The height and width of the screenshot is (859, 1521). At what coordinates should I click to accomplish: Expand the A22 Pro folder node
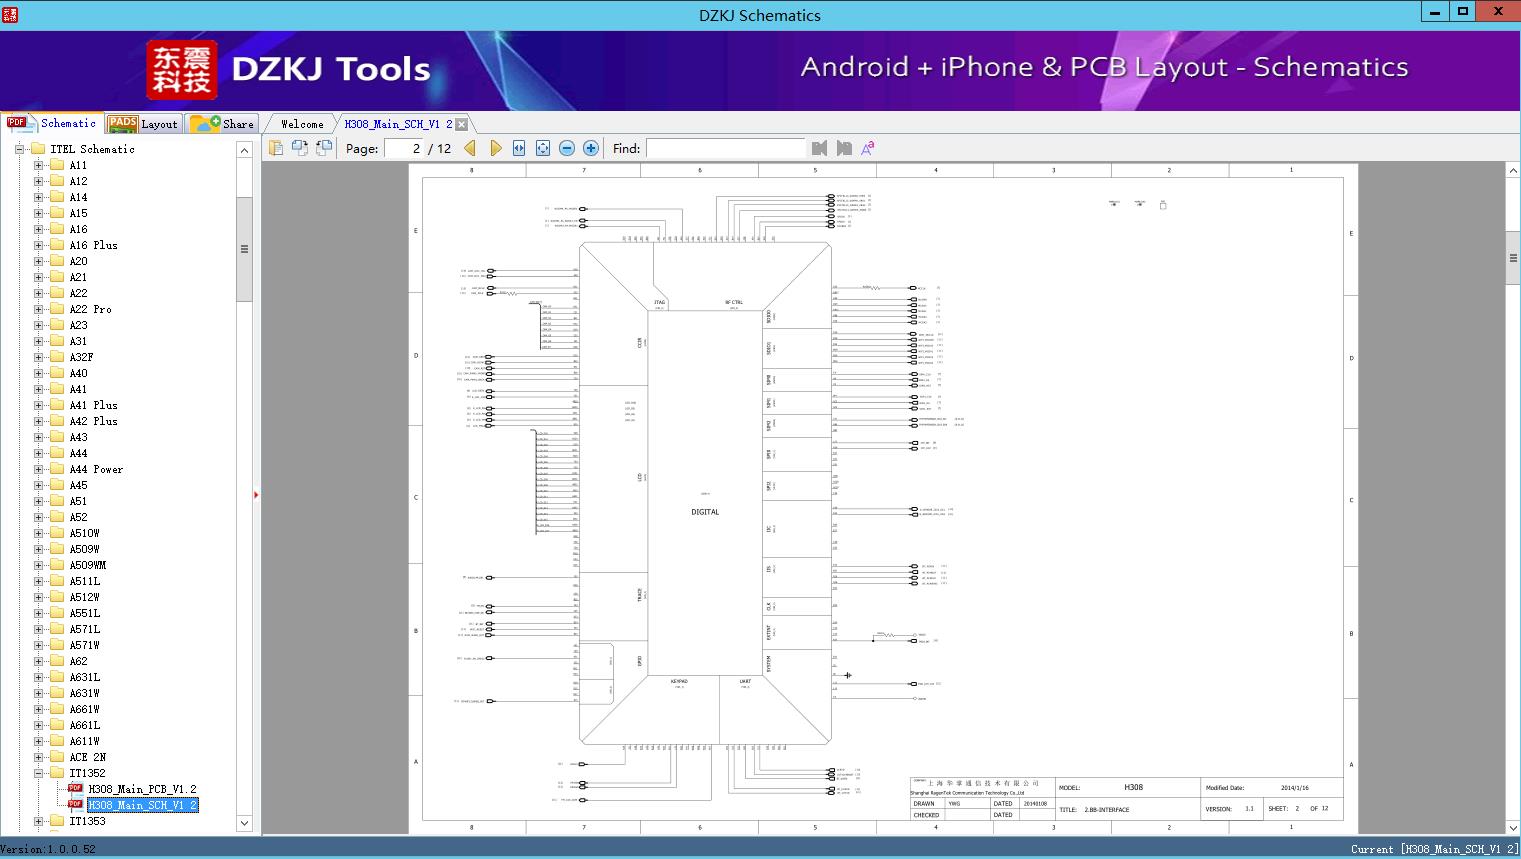click(38, 309)
